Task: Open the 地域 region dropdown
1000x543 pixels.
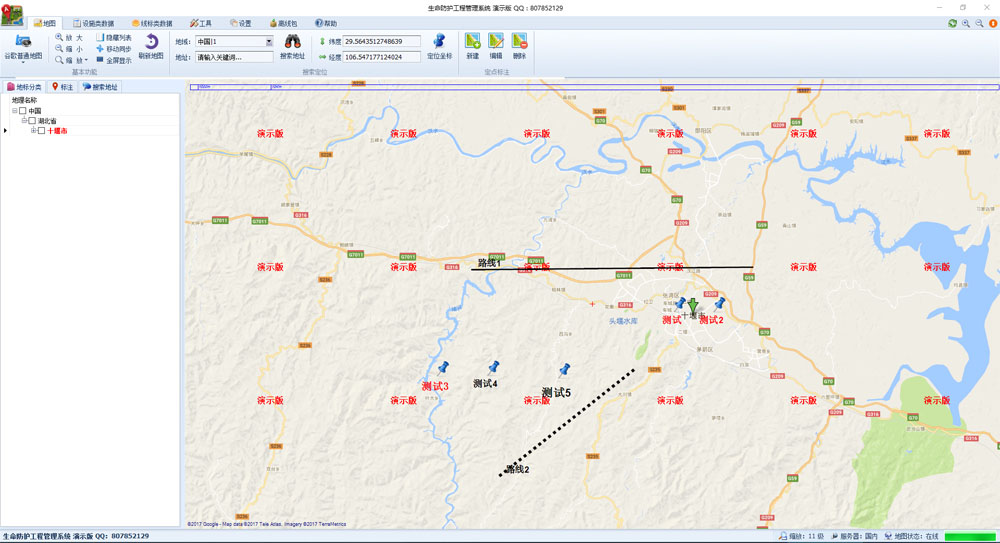Action: [268, 42]
